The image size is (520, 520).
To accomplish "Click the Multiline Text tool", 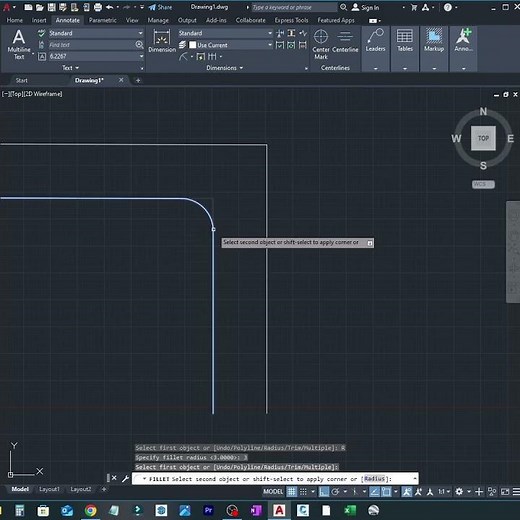I will [x=19, y=44].
